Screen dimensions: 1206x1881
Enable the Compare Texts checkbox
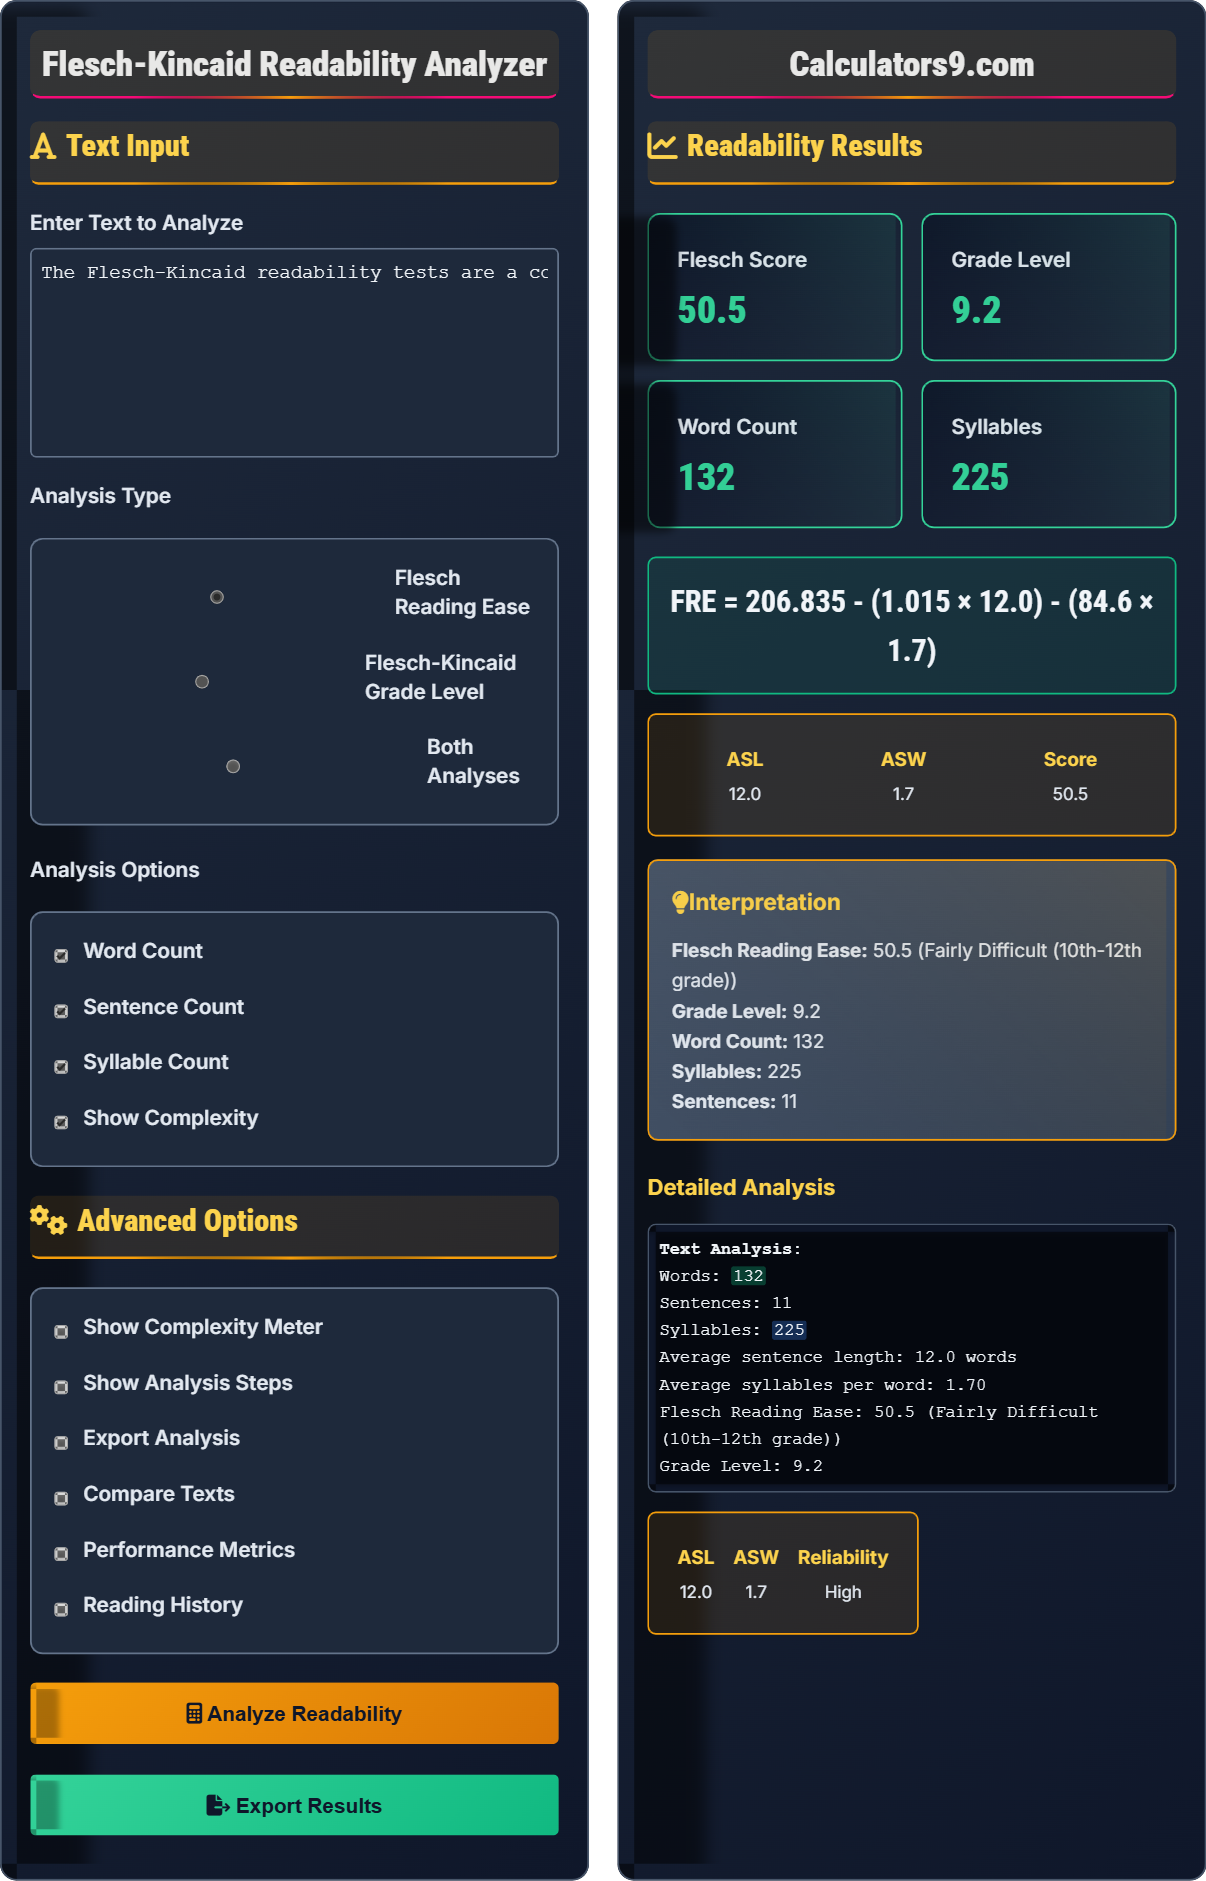coord(61,1498)
